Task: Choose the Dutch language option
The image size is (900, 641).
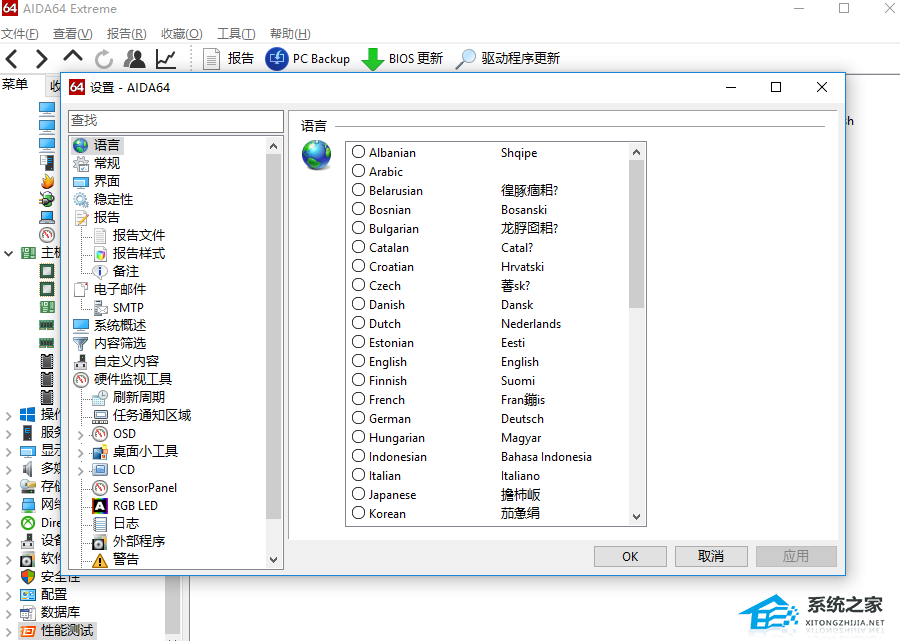Action: click(x=359, y=323)
